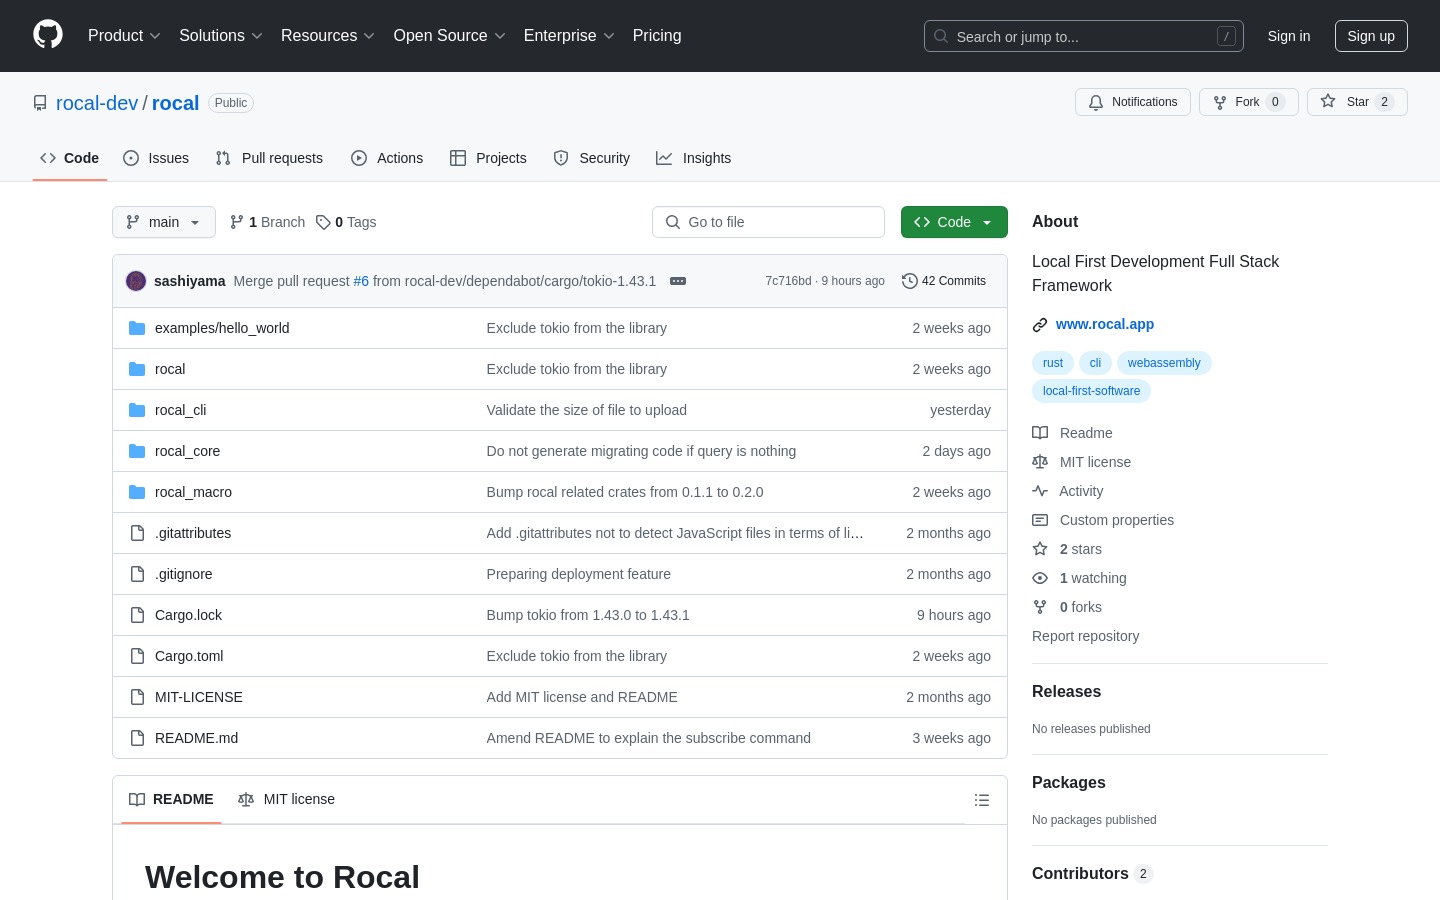Open the Activity pulse icon in About

[x=1040, y=491]
